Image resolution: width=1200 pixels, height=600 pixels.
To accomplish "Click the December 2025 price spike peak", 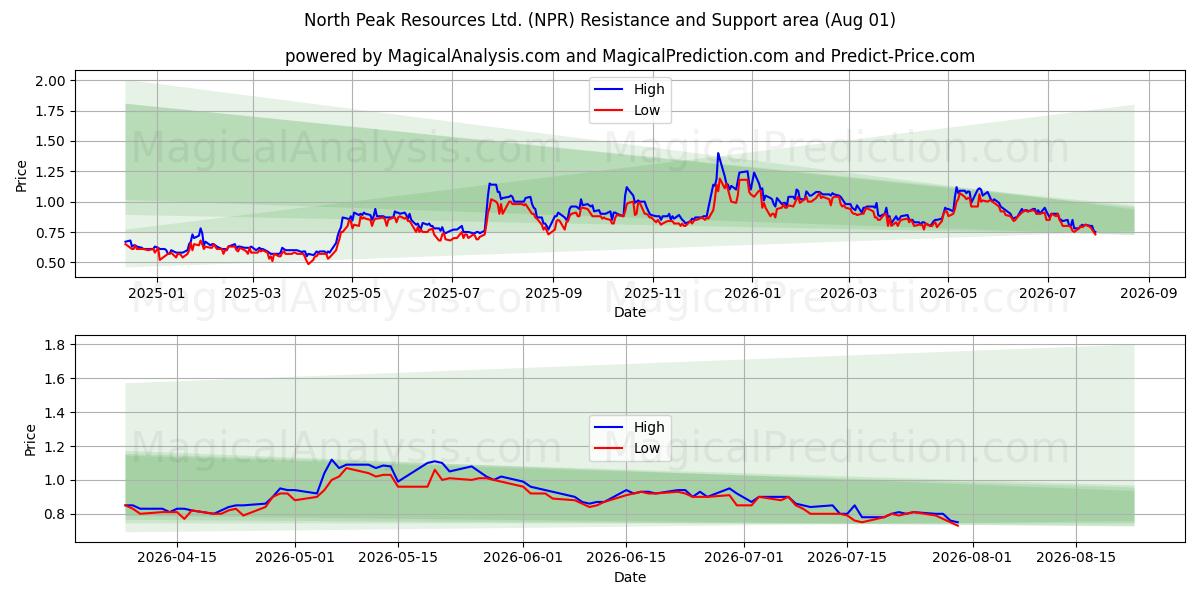I will (x=718, y=154).
